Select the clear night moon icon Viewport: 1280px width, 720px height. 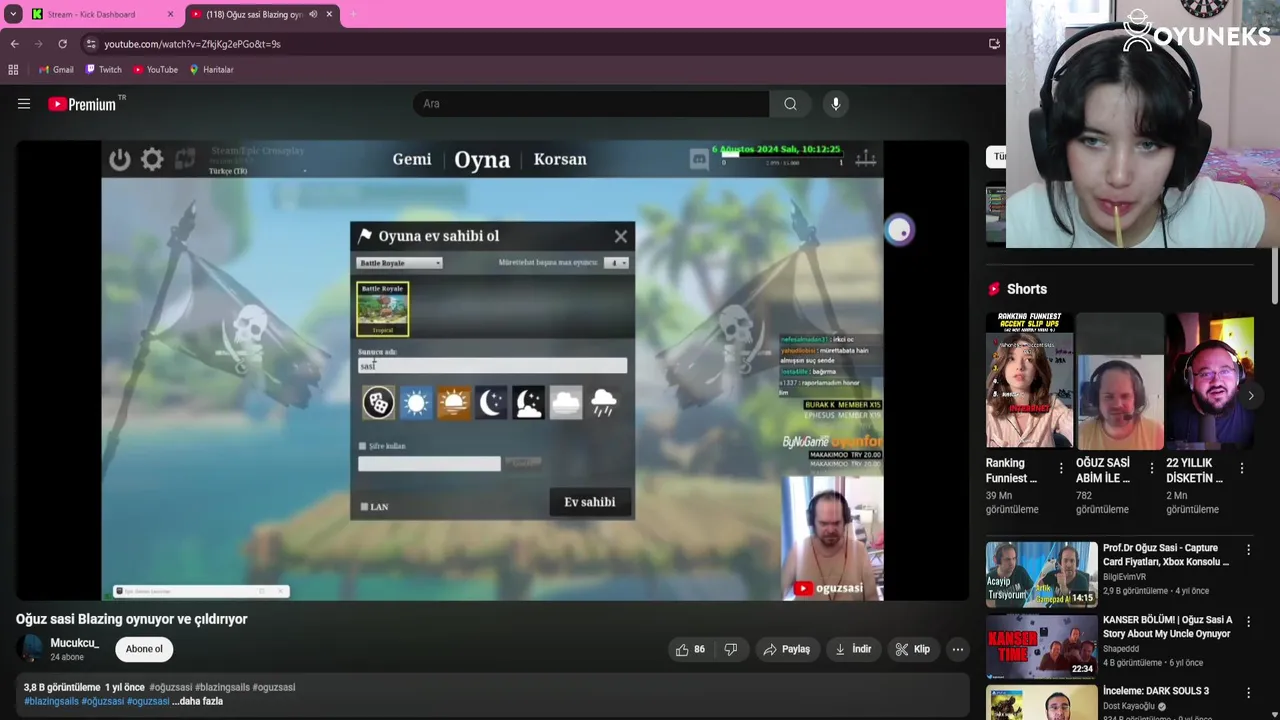tap(491, 403)
